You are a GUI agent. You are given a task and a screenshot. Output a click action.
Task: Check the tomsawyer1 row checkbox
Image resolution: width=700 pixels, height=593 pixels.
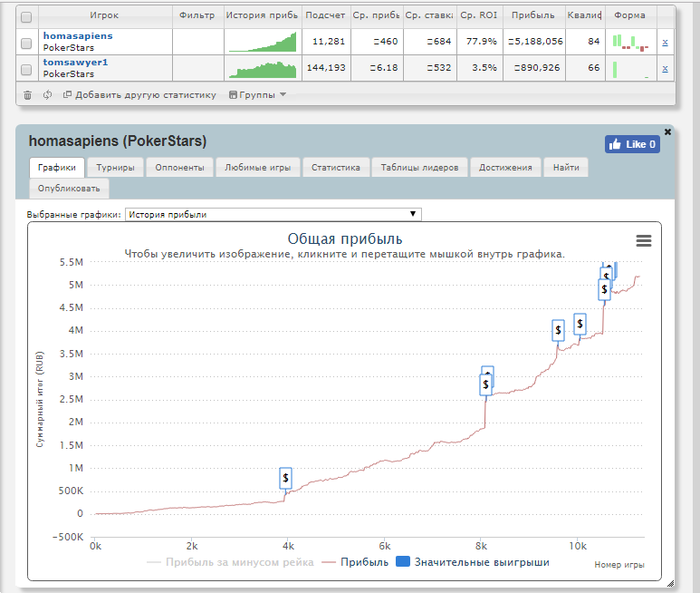[x=26, y=69]
